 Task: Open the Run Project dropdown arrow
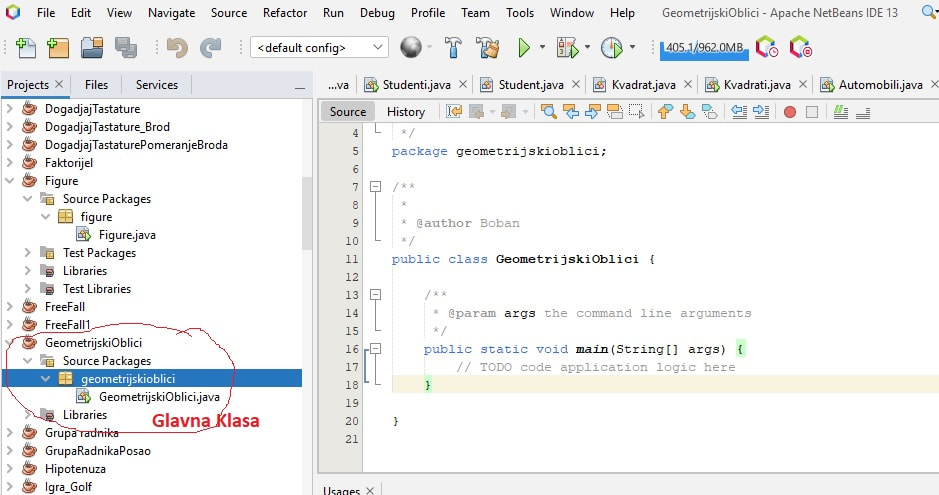543,47
